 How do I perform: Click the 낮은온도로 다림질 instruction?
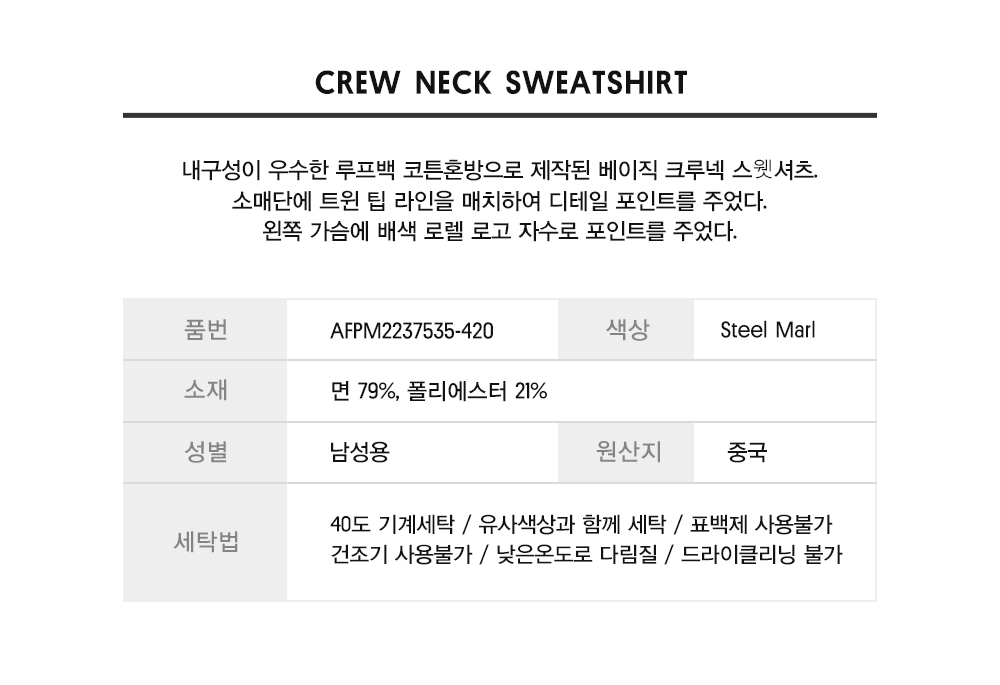[577, 554]
